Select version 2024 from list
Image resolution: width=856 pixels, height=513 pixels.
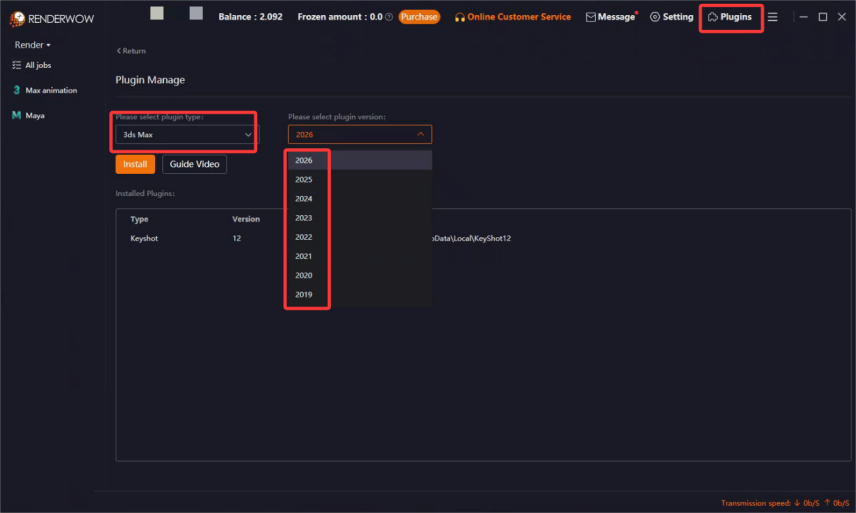tap(360, 199)
